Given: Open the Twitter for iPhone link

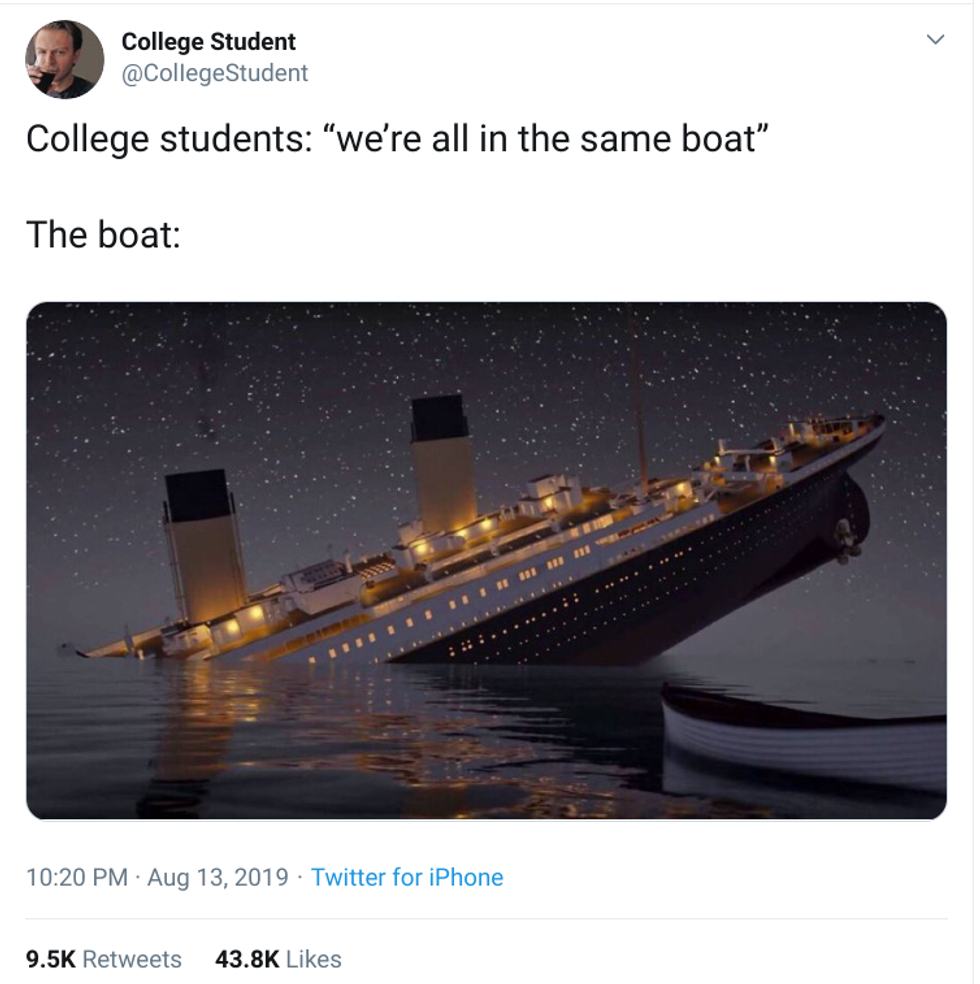Looking at the screenshot, I should tap(407, 877).
